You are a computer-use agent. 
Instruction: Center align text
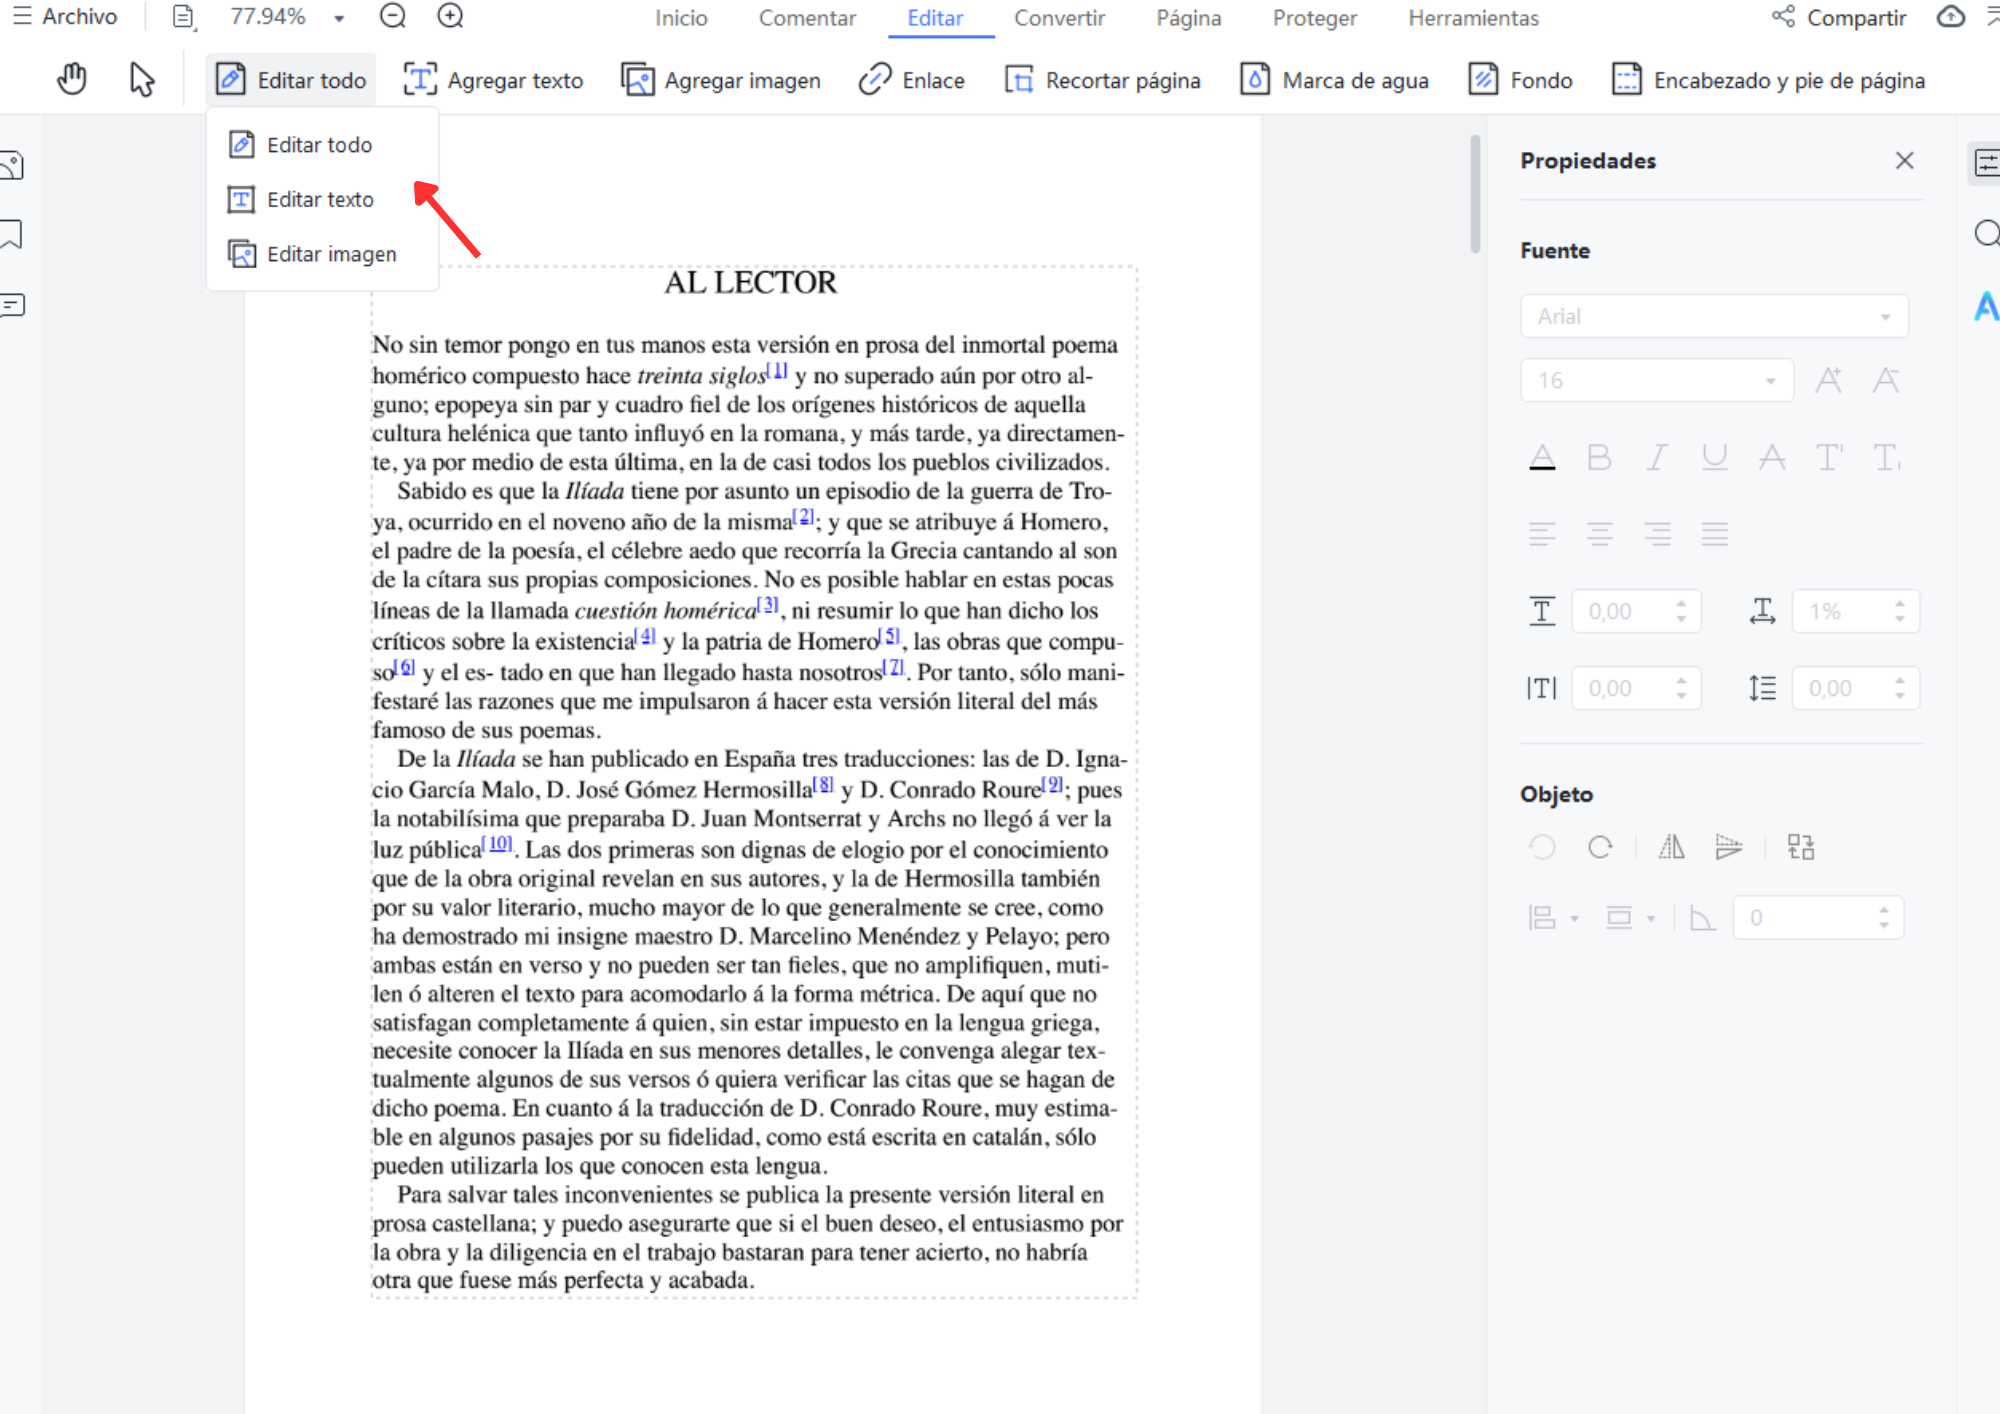tap(1600, 534)
